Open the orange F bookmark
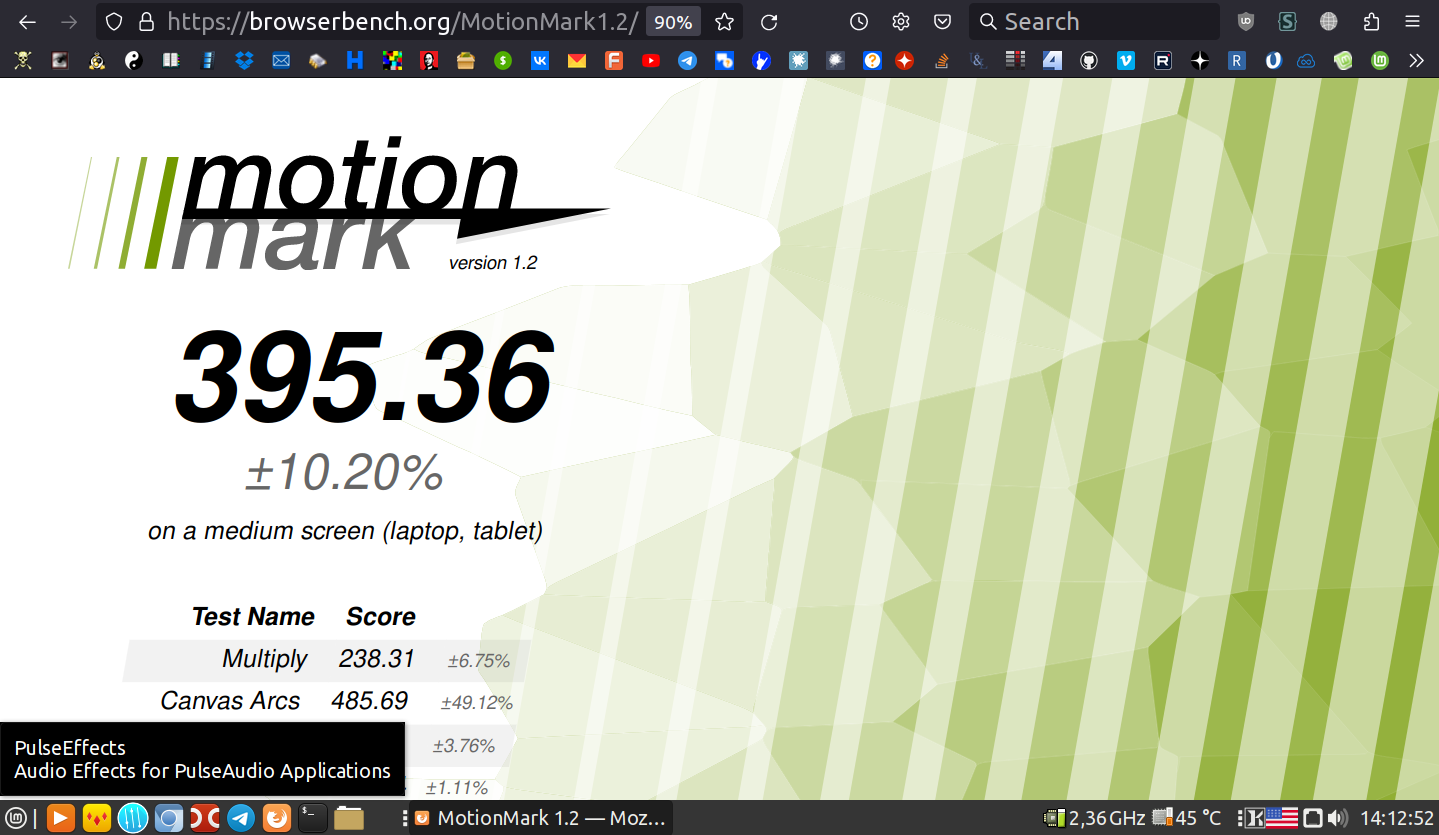 point(614,61)
